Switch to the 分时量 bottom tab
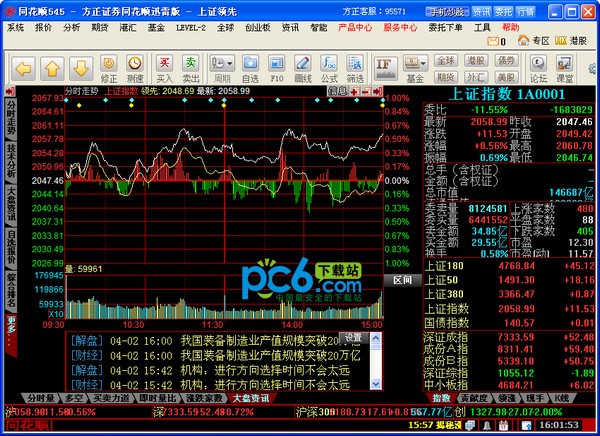 pos(40,398)
